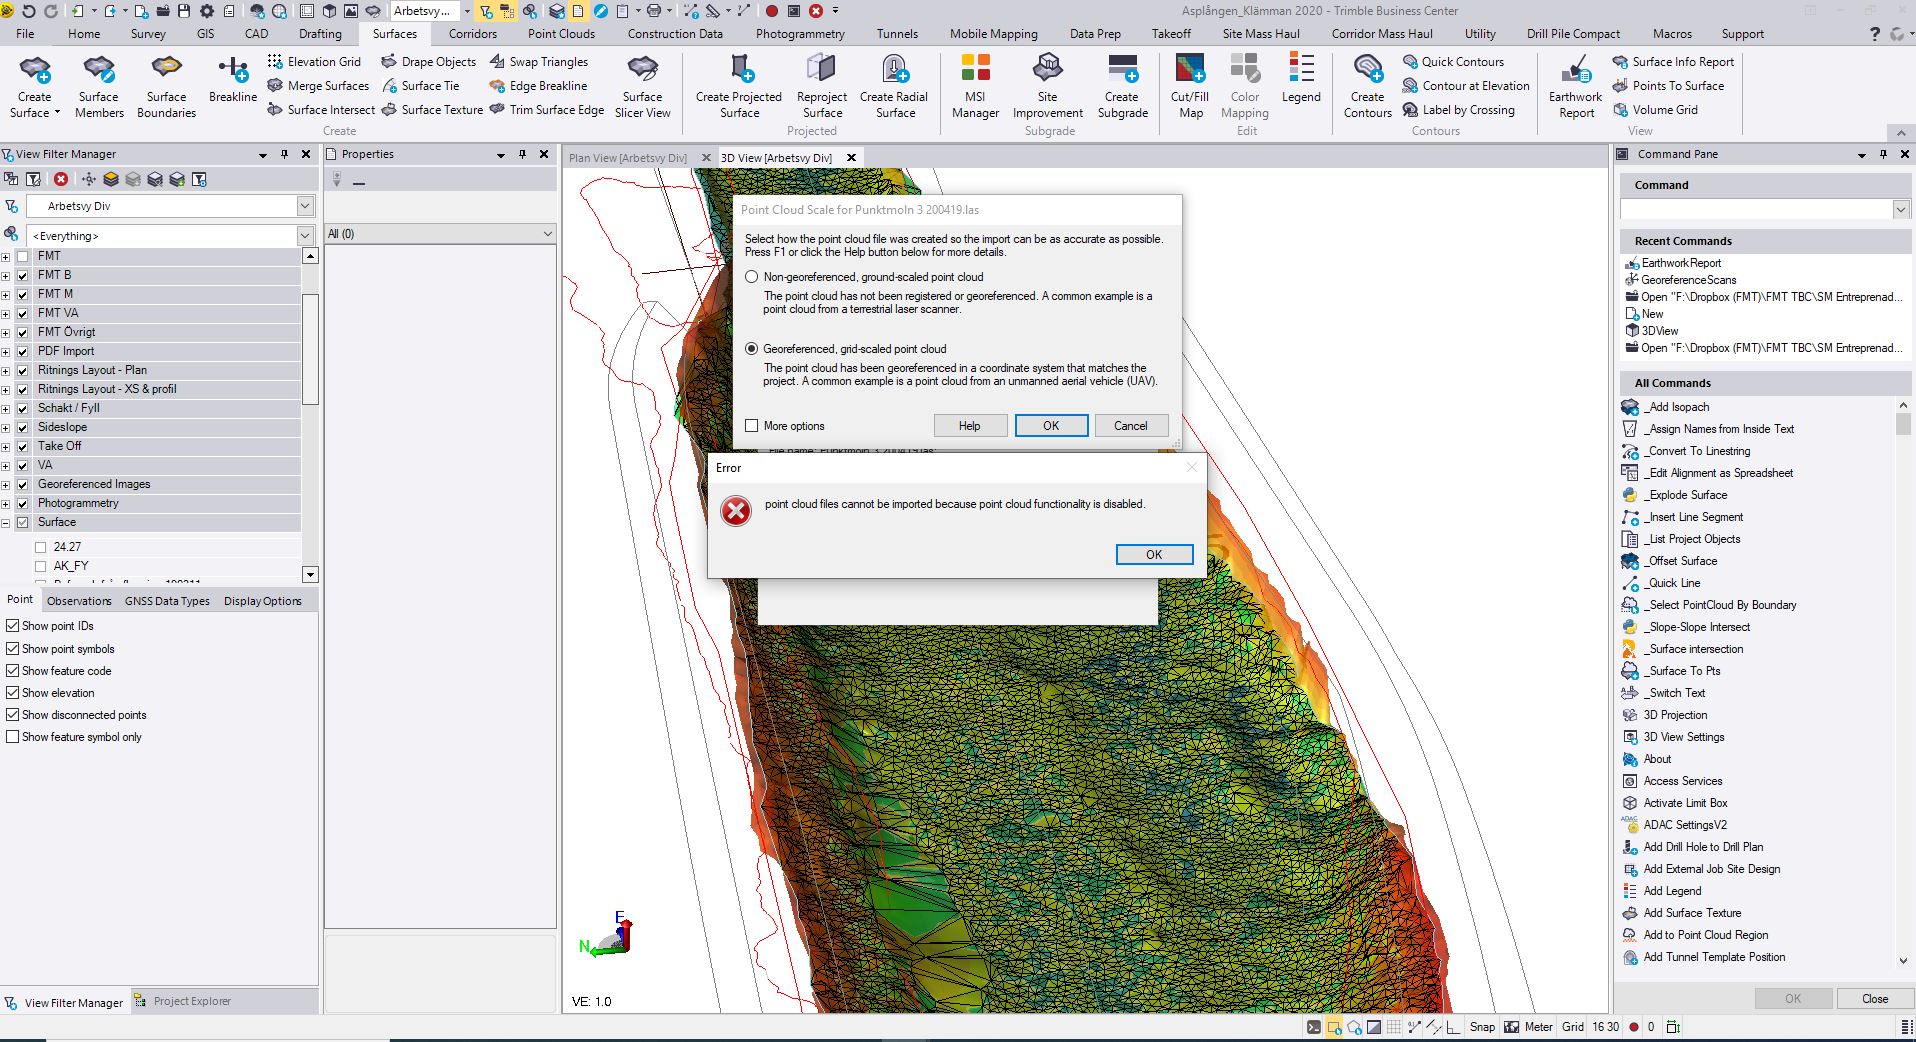Enable the More options checkbox

(752, 426)
